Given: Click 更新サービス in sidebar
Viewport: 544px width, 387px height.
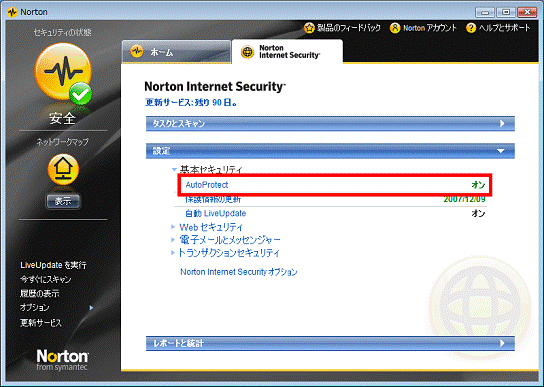Looking at the screenshot, I should pos(41,323).
